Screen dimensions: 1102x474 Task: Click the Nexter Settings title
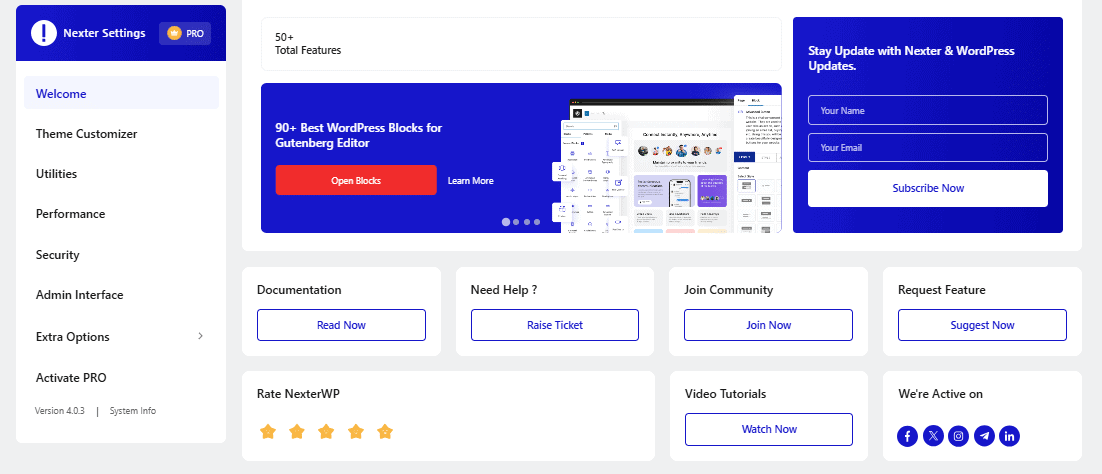coord(104,33)
